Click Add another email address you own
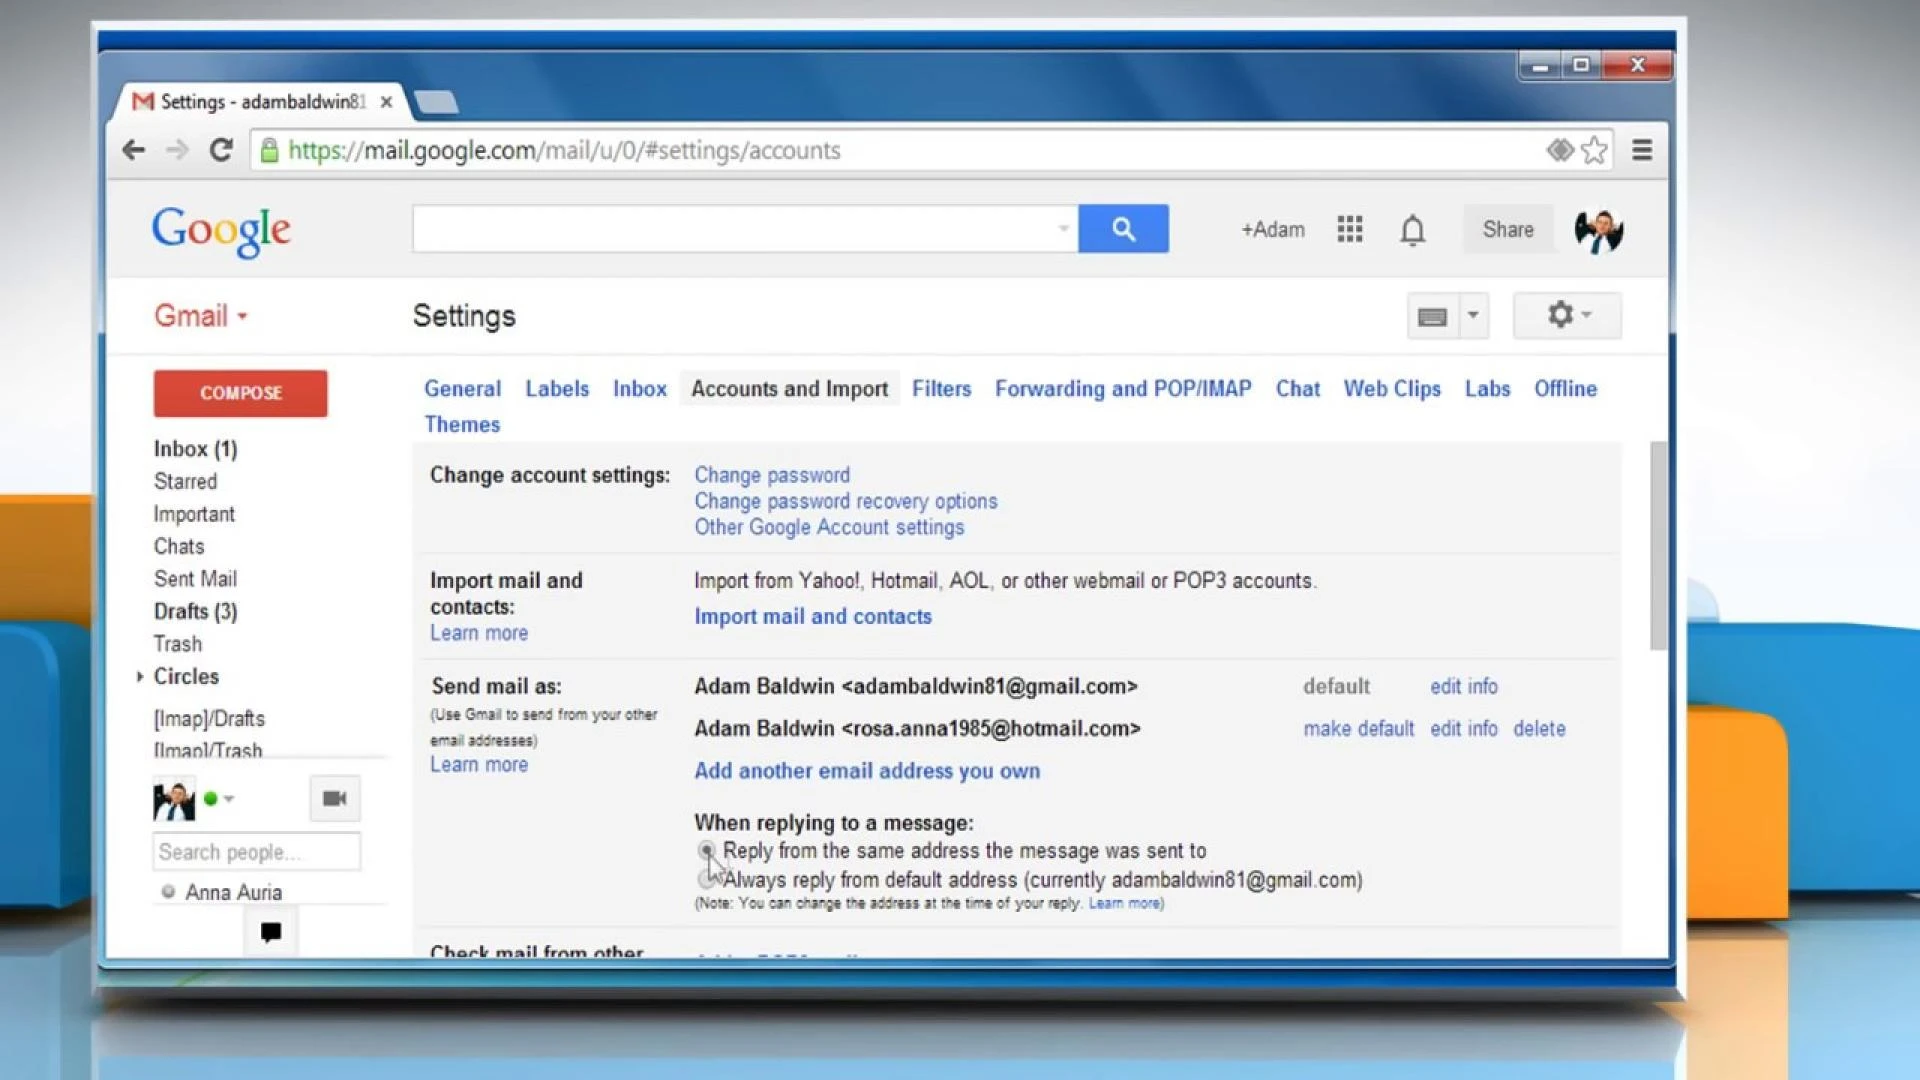The width and height of the screenshot is (1920, 1080). (x=866, y=771)
